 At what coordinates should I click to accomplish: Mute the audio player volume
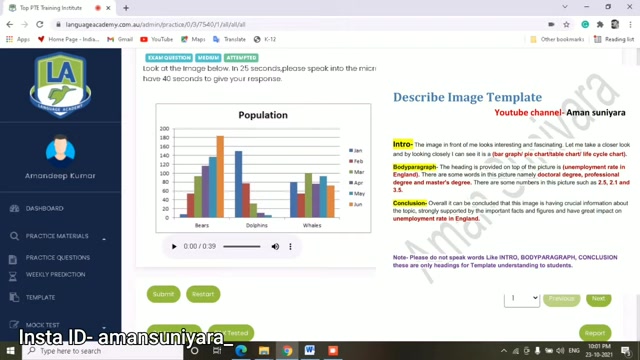pos(275,247)
